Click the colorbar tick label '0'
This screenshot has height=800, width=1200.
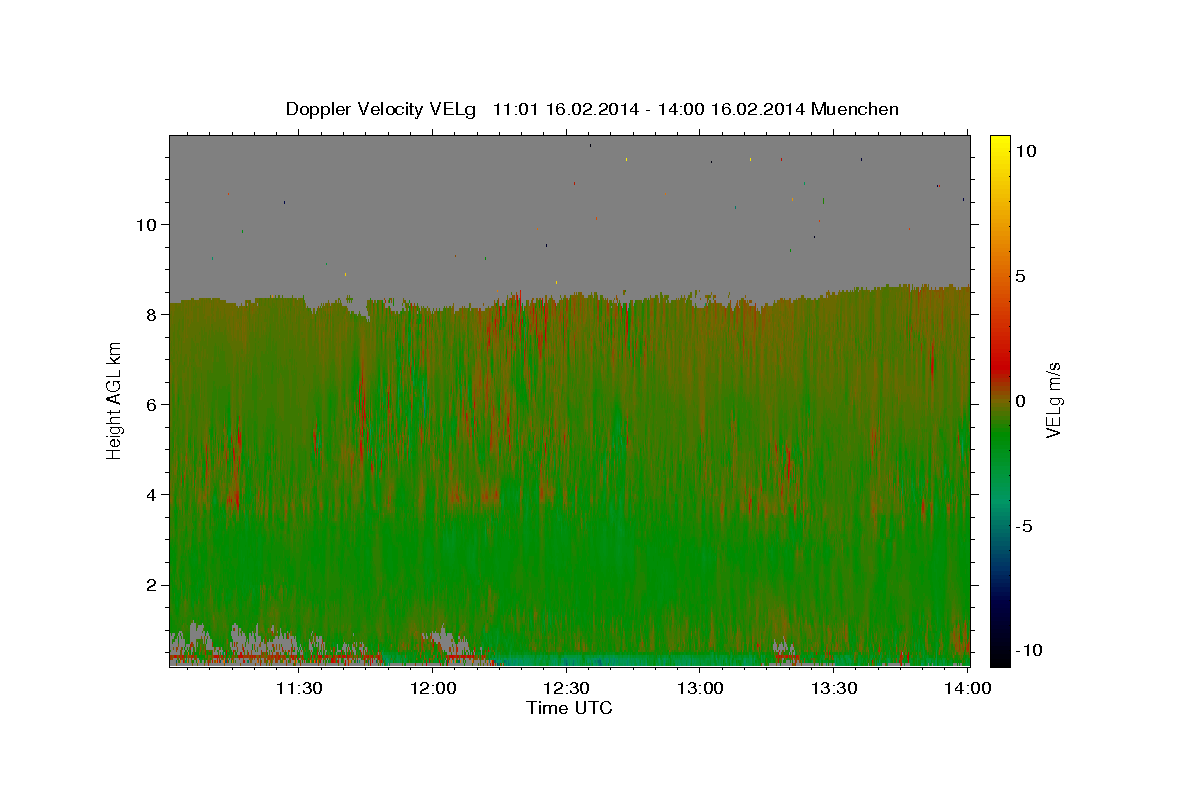click(x=1020, y=401)
